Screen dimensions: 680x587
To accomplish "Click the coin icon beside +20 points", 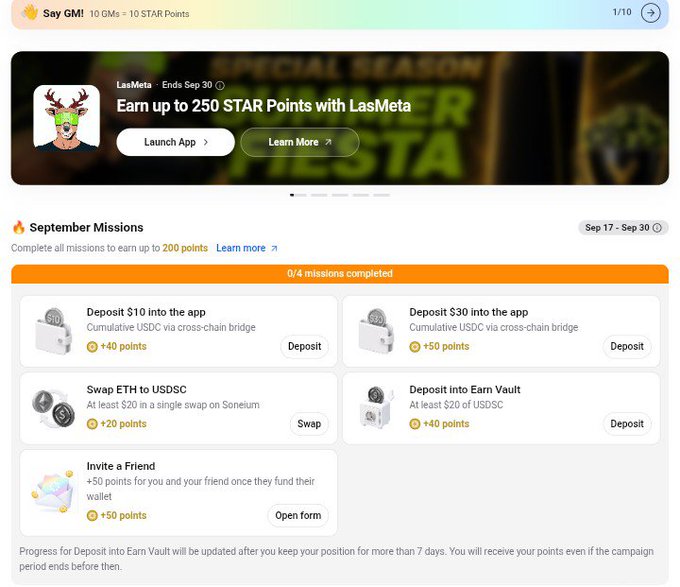I will (x=92, y=424).
